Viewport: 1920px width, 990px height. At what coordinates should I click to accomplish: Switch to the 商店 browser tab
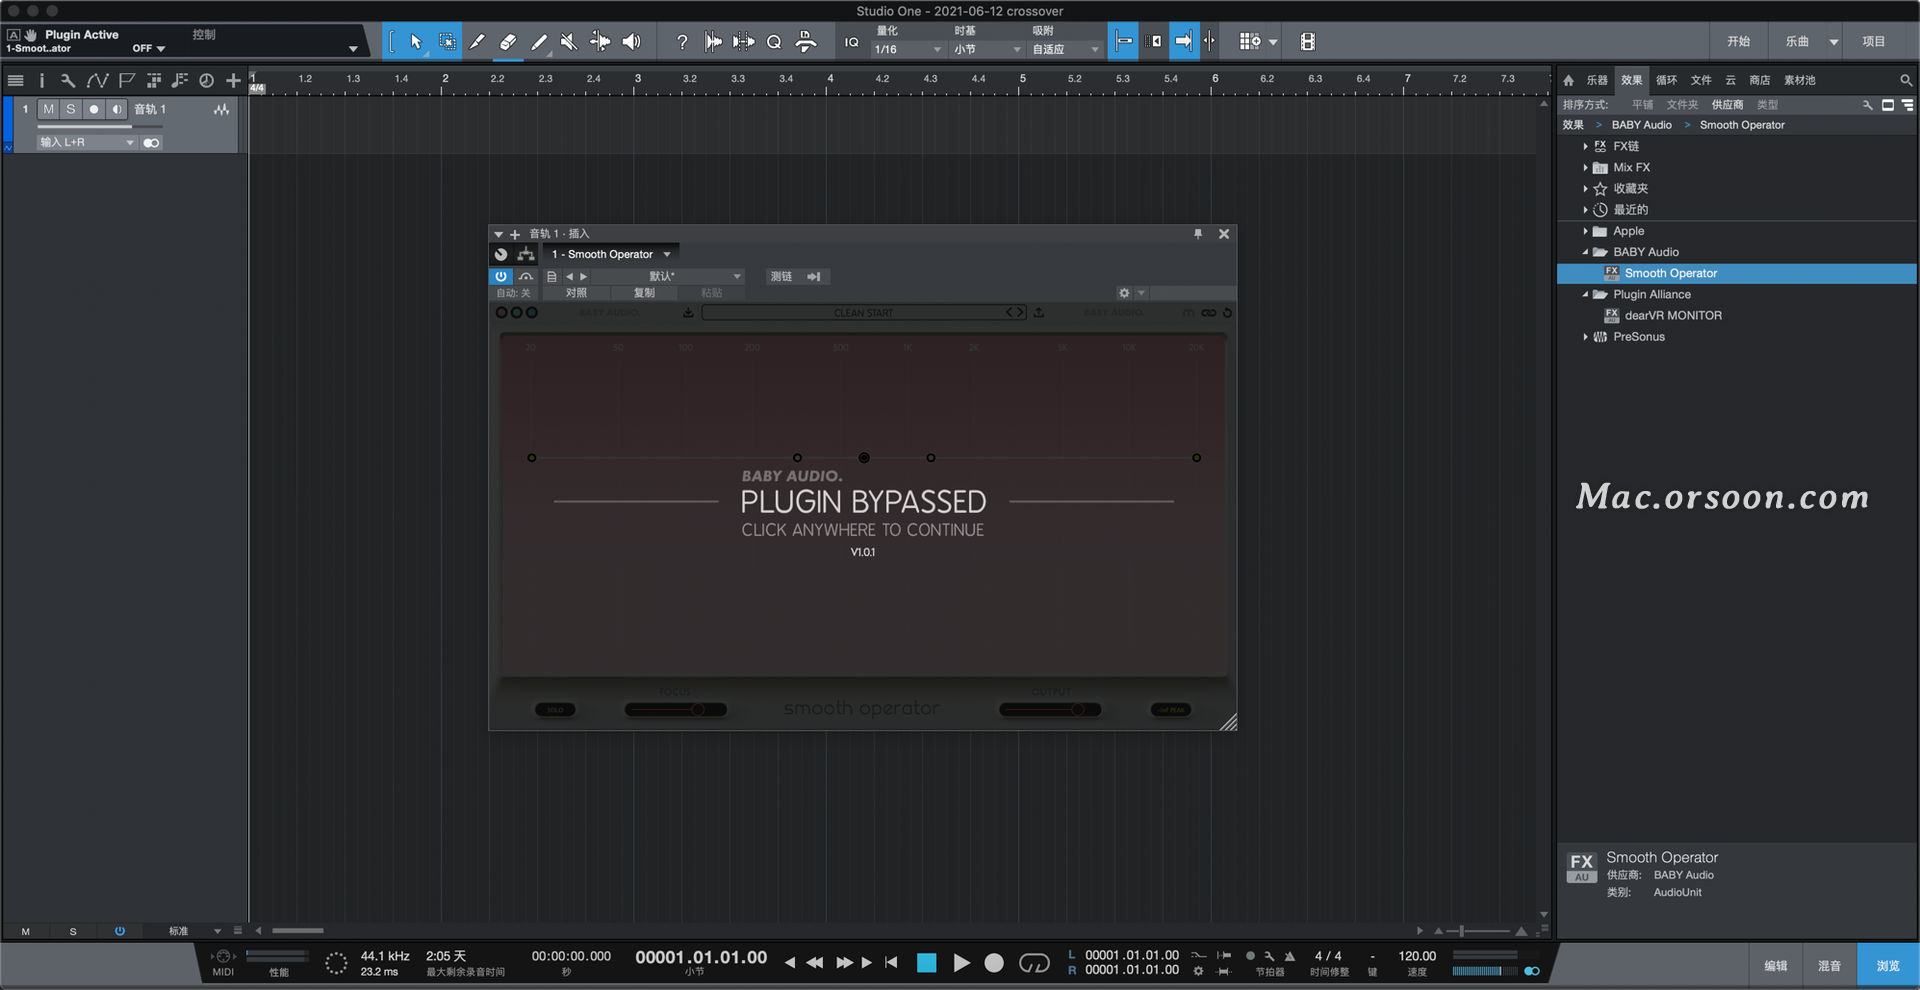(x=1760, y=80)
